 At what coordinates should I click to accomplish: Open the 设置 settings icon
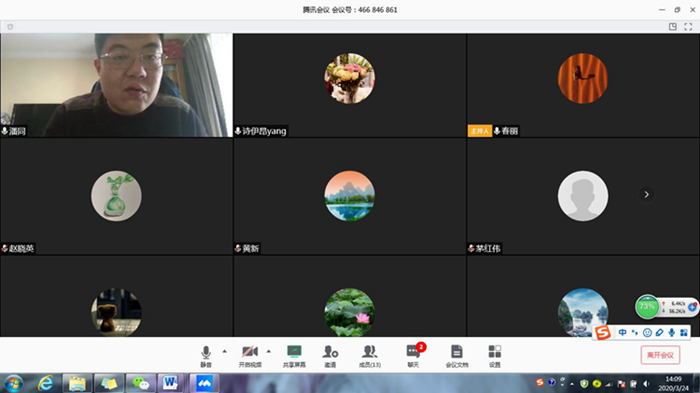coord(495,356)
